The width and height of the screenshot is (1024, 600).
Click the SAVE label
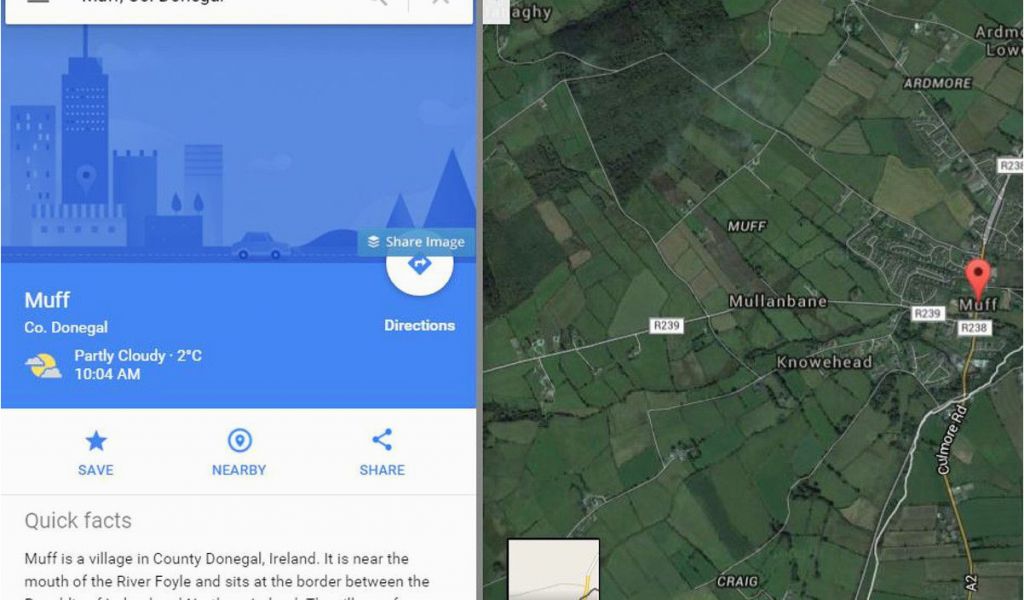point(96,470)
